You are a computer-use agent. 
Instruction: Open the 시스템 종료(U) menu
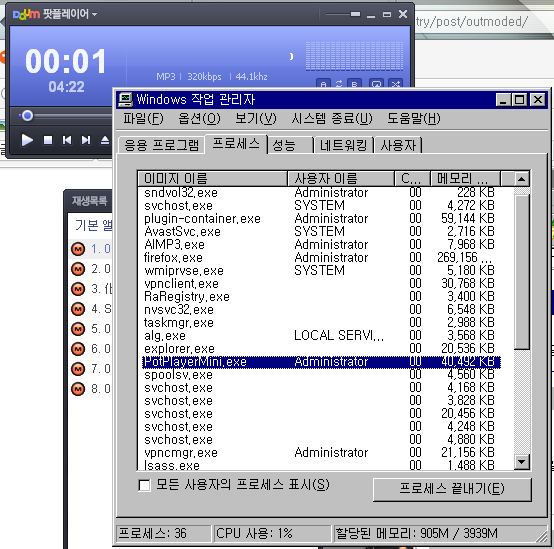[332, 118]
